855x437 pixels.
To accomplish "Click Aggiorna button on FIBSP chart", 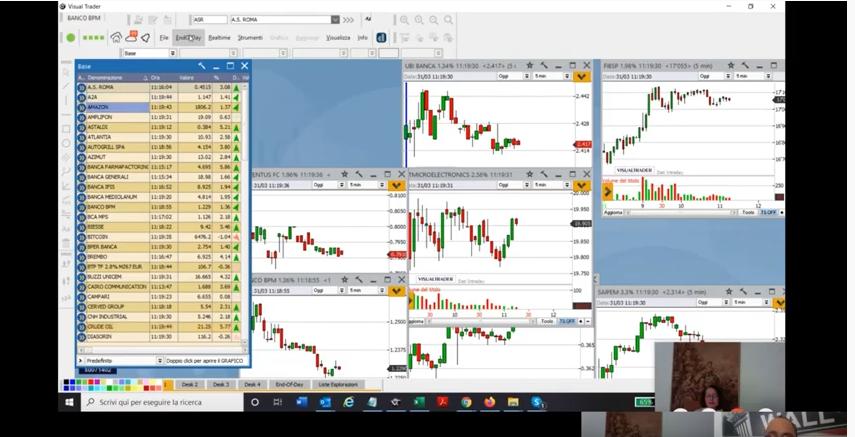I will tap(613, 212).
